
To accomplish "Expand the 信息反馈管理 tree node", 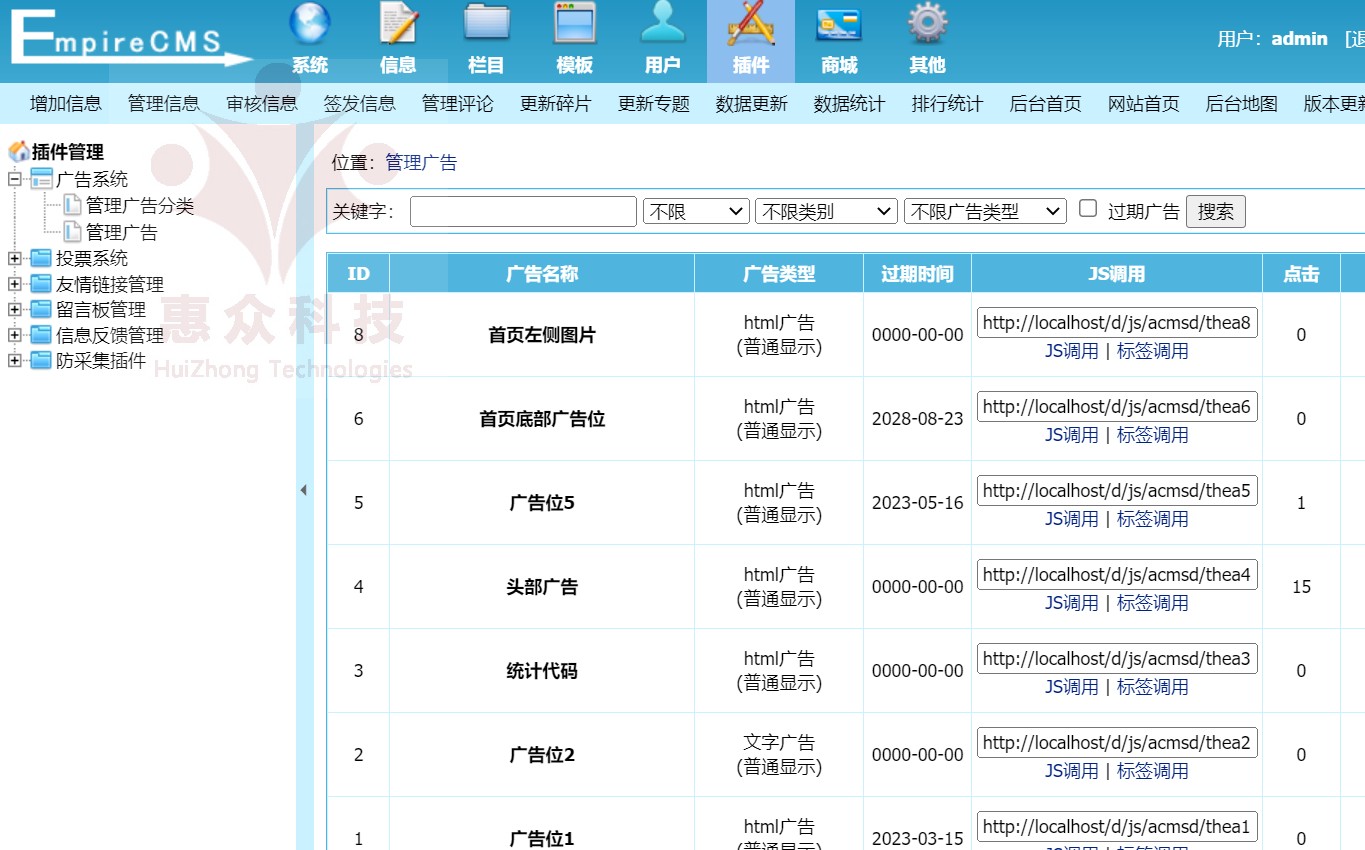I will [15, 335].
